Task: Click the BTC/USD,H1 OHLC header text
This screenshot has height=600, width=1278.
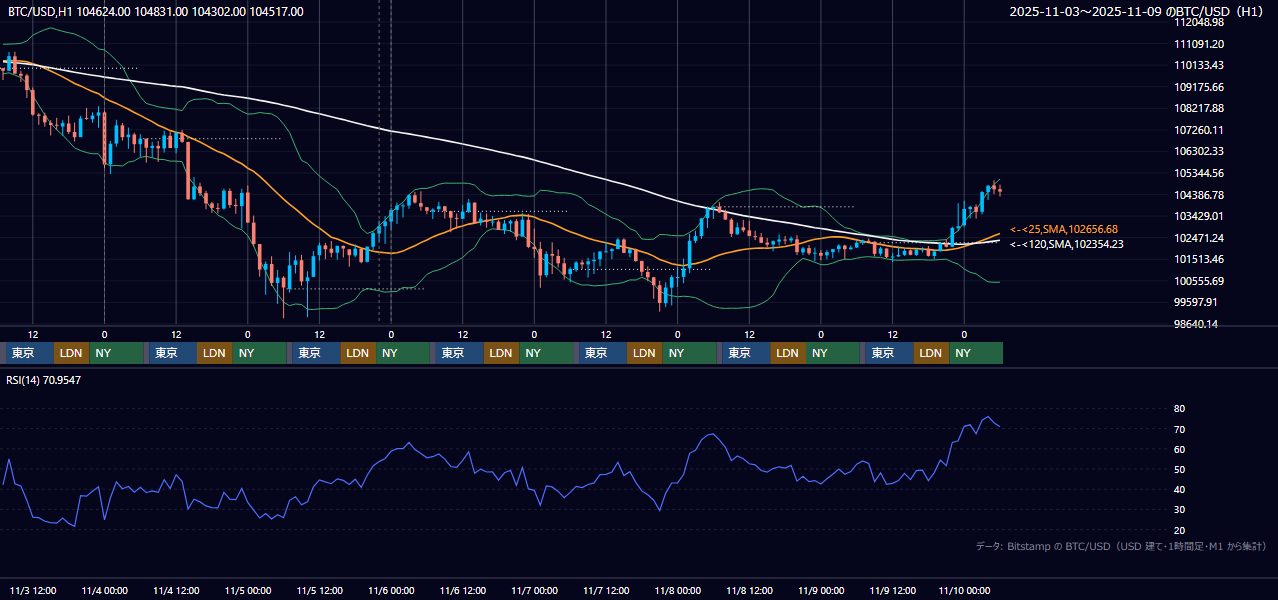Action: pyautogui.click(x=156, y=12)
